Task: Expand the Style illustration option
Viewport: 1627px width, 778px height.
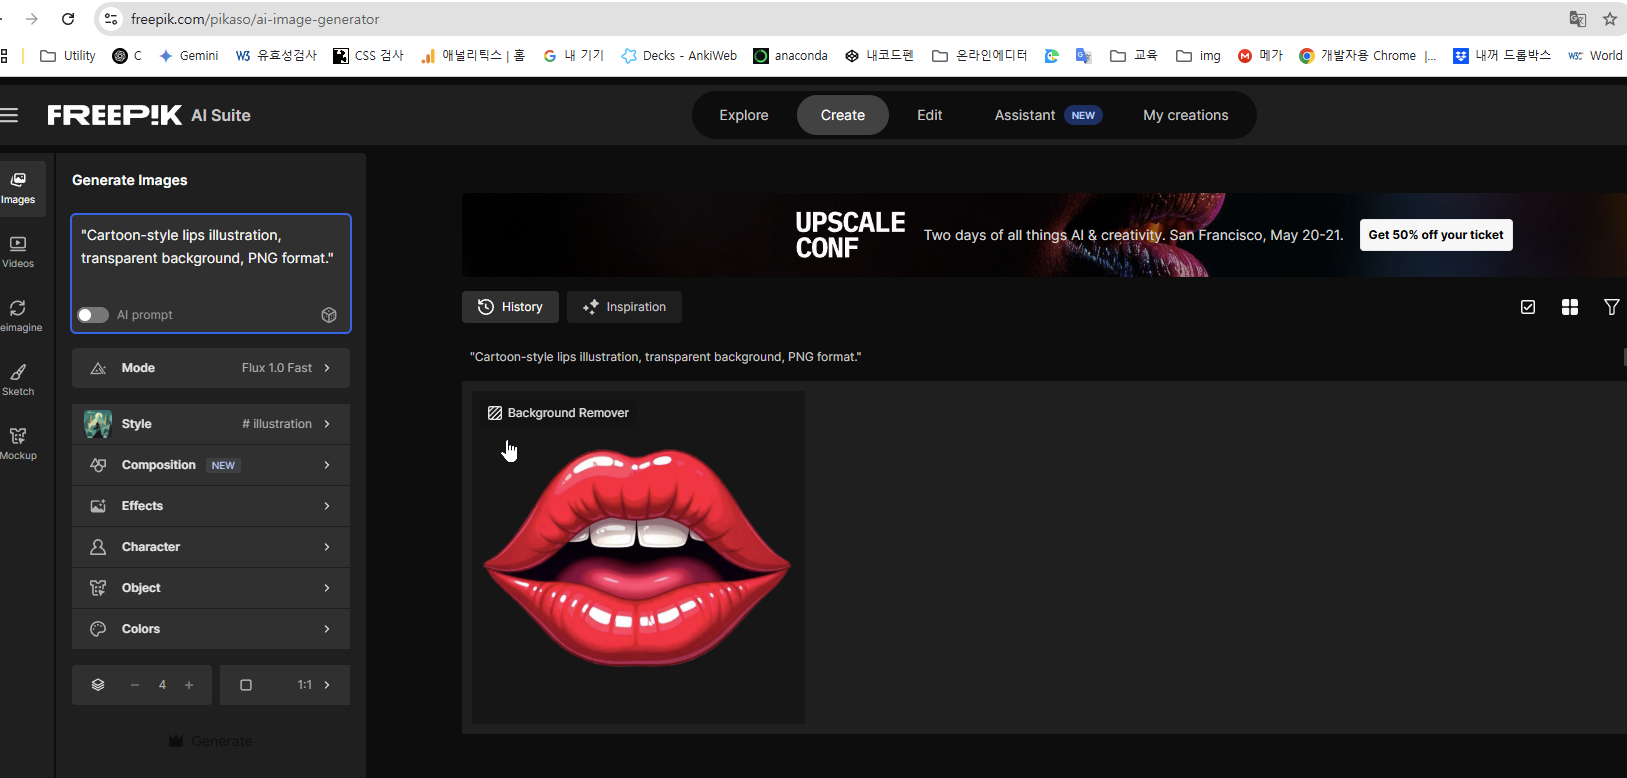Action: click(211, 424)
